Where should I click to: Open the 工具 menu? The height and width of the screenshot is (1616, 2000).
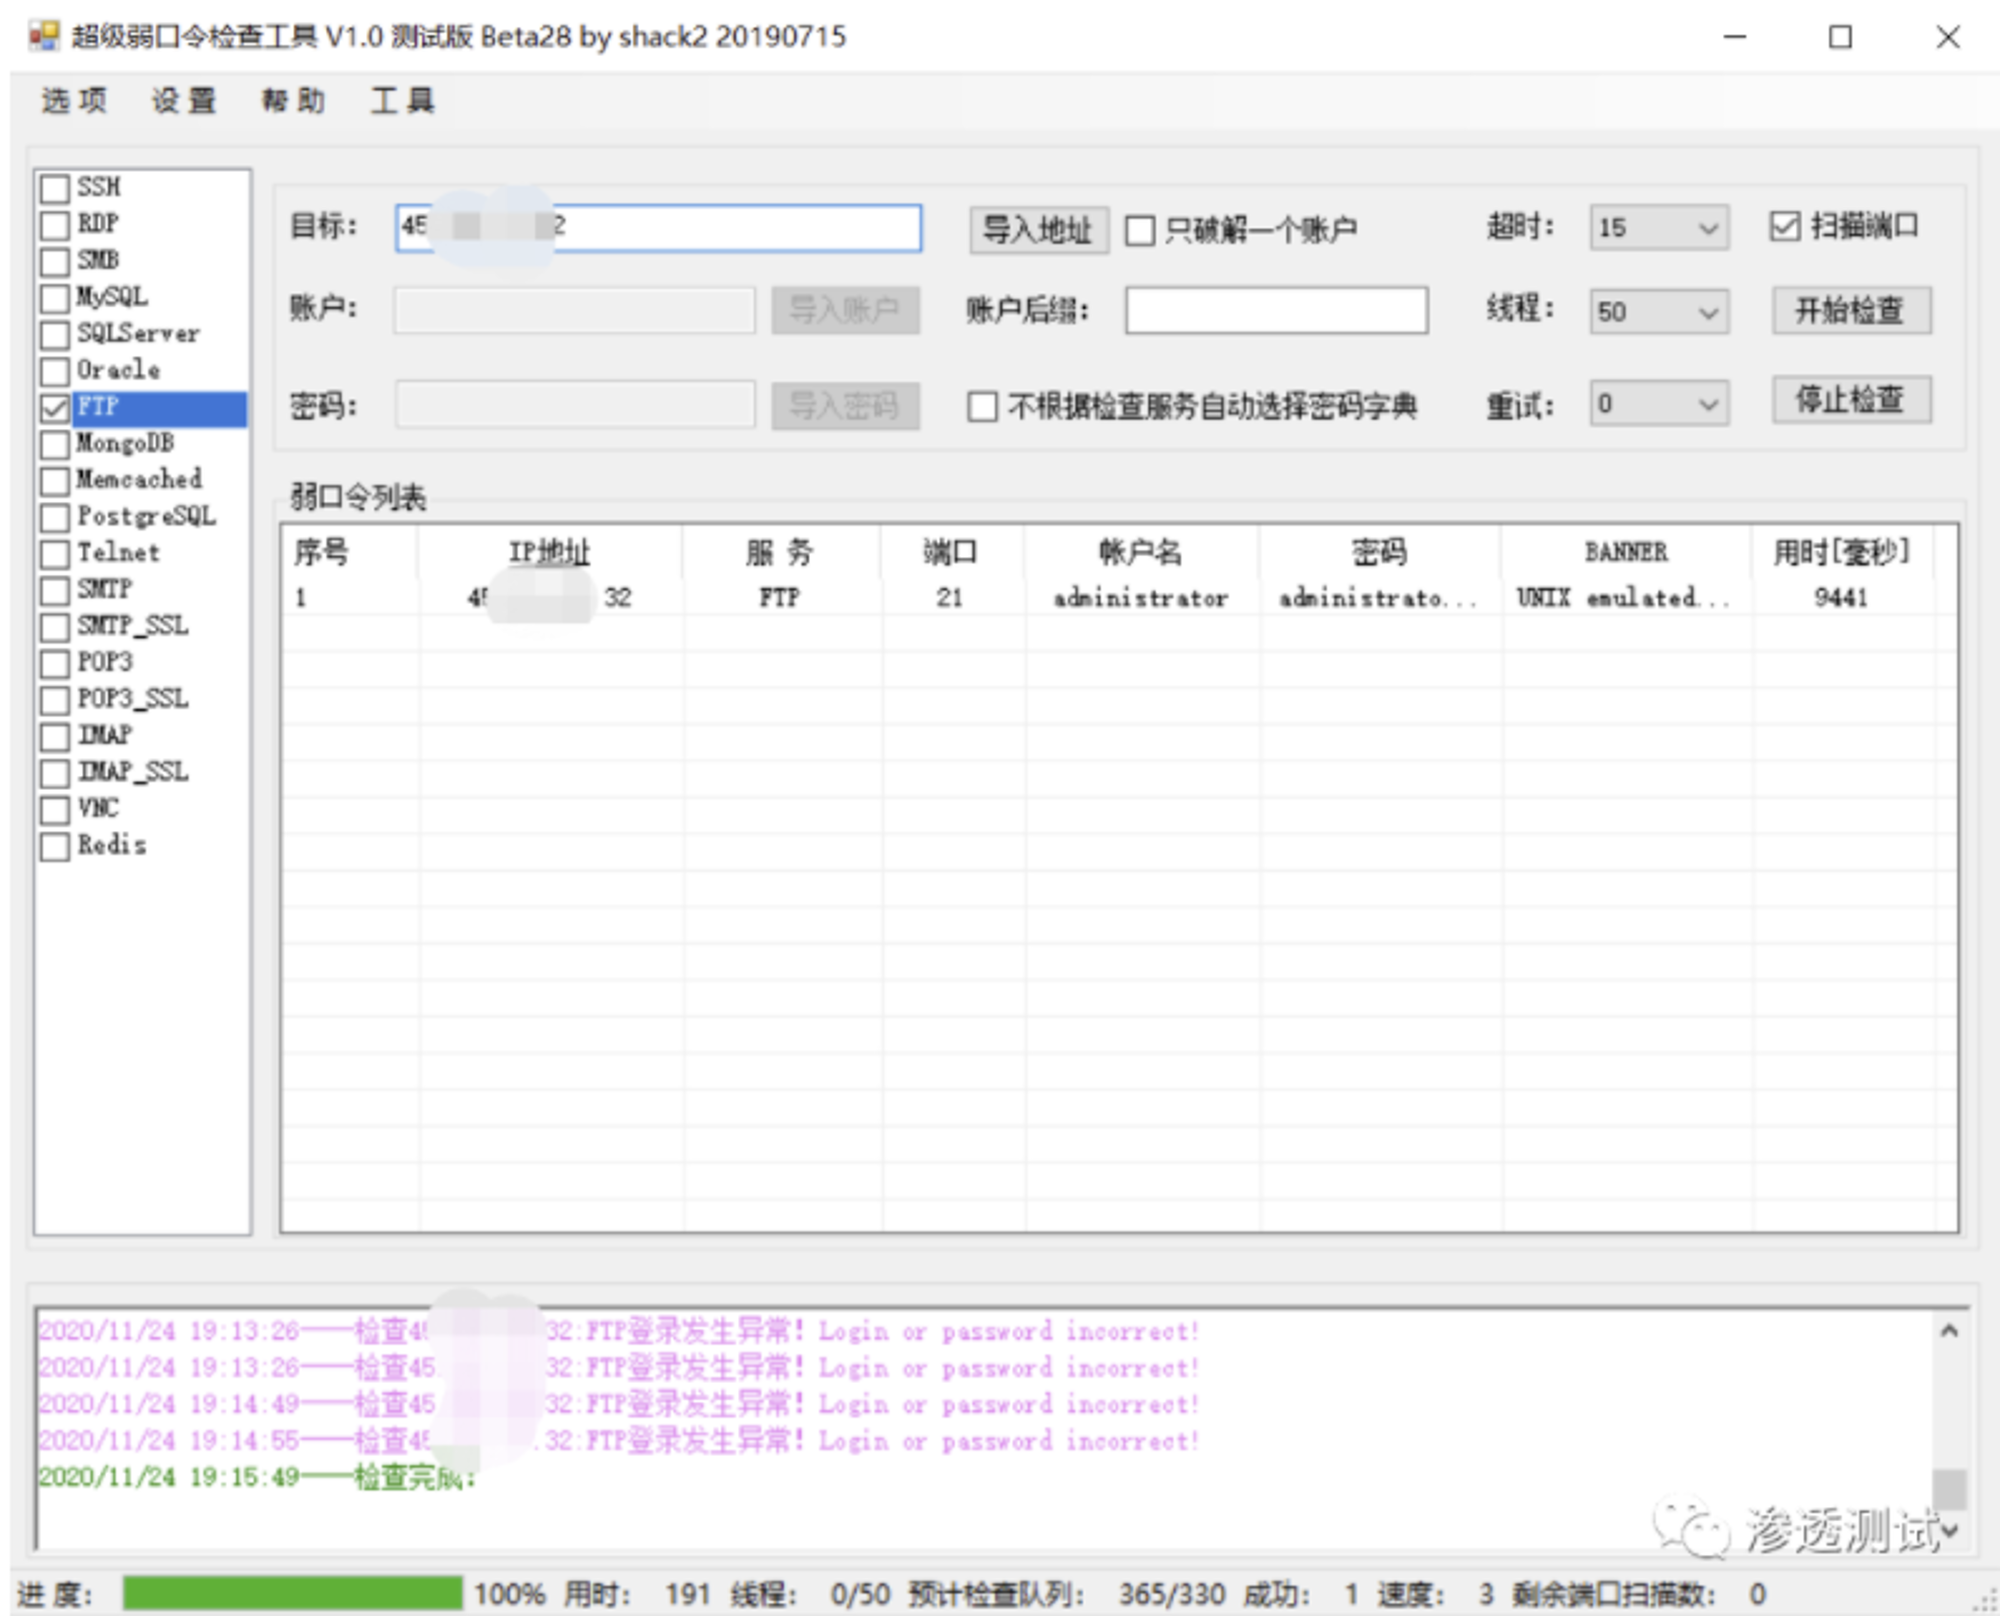coord(402,101)
